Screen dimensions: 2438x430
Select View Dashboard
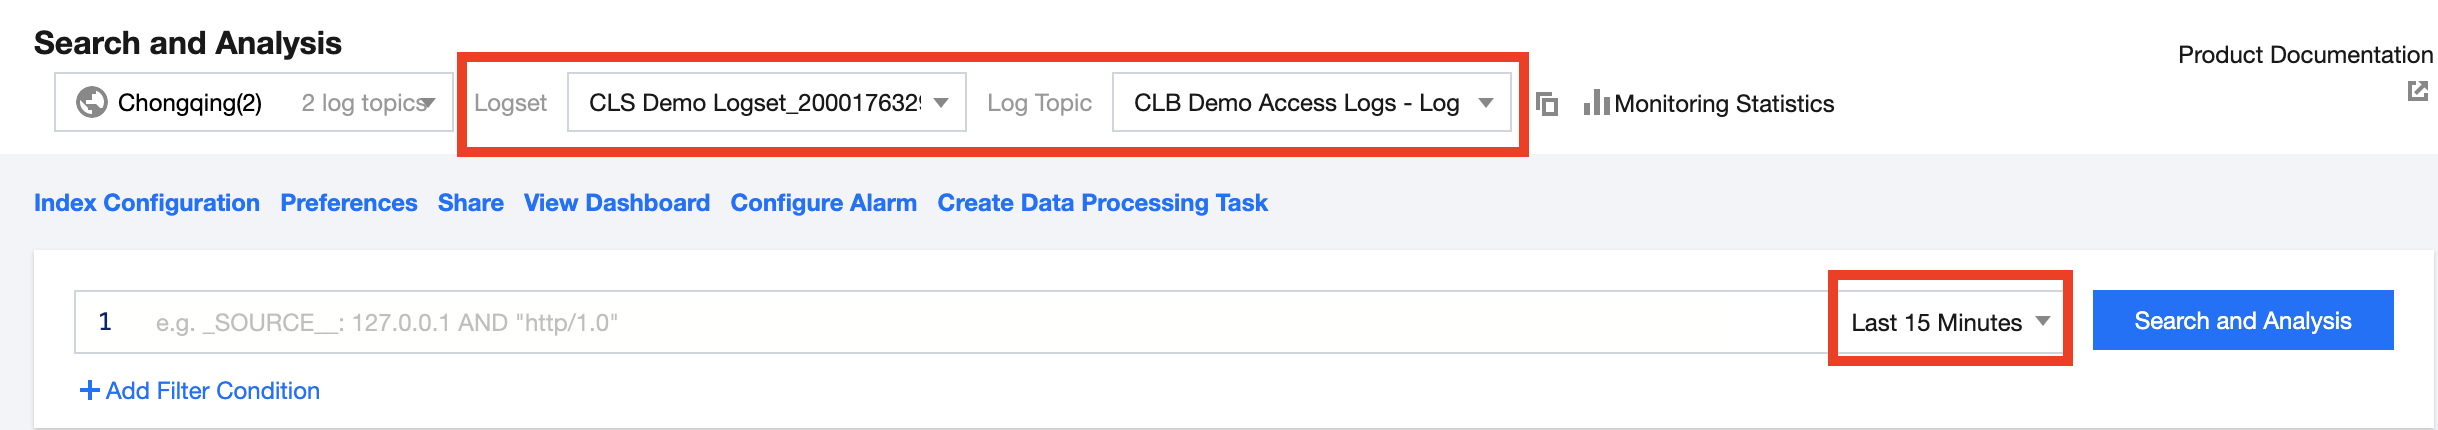(x=616, y=203)
